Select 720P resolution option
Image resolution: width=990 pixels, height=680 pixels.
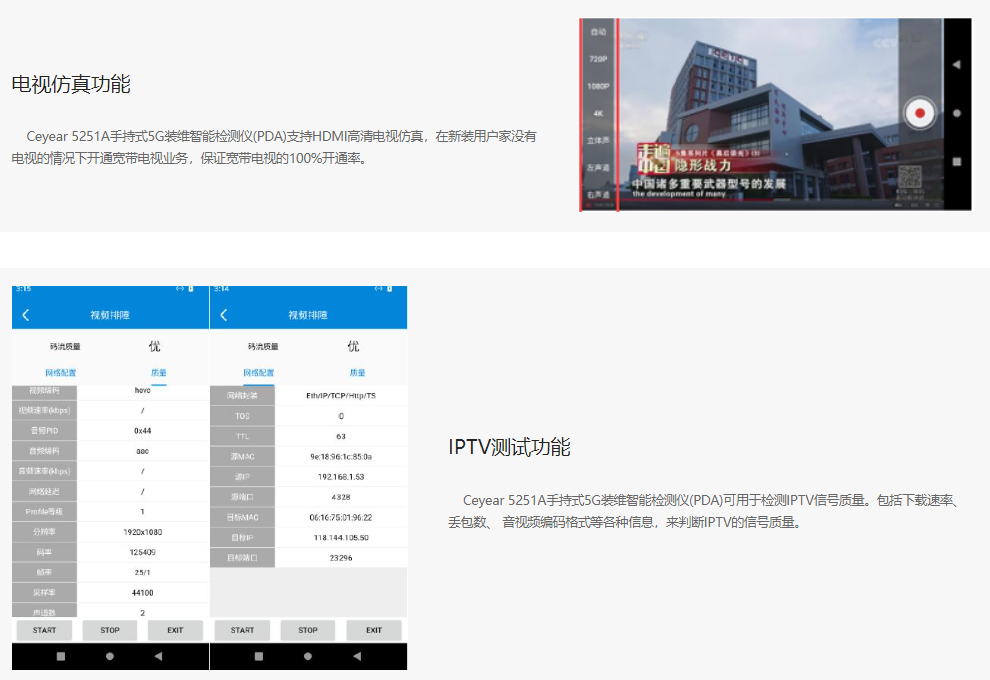(x=598, y=59)
